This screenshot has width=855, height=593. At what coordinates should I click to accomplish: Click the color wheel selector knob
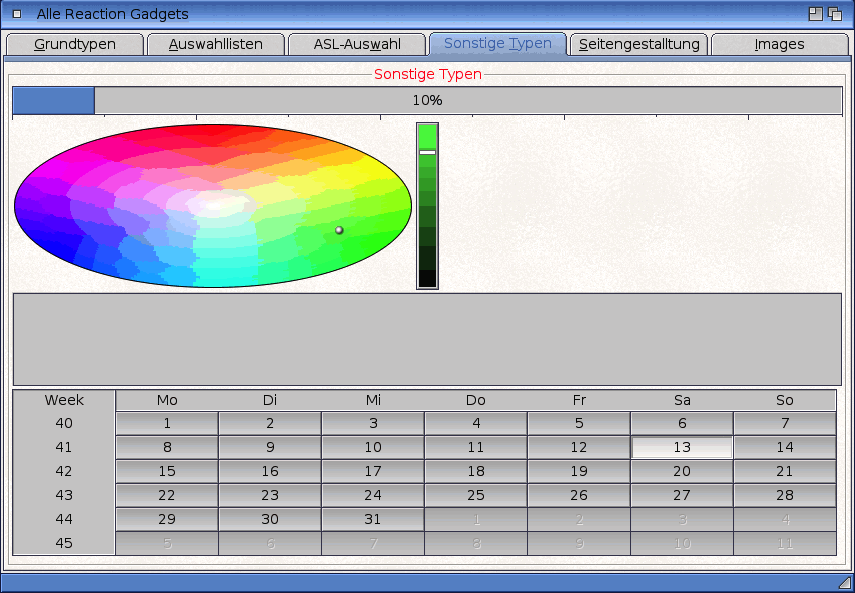pos(339,230)
